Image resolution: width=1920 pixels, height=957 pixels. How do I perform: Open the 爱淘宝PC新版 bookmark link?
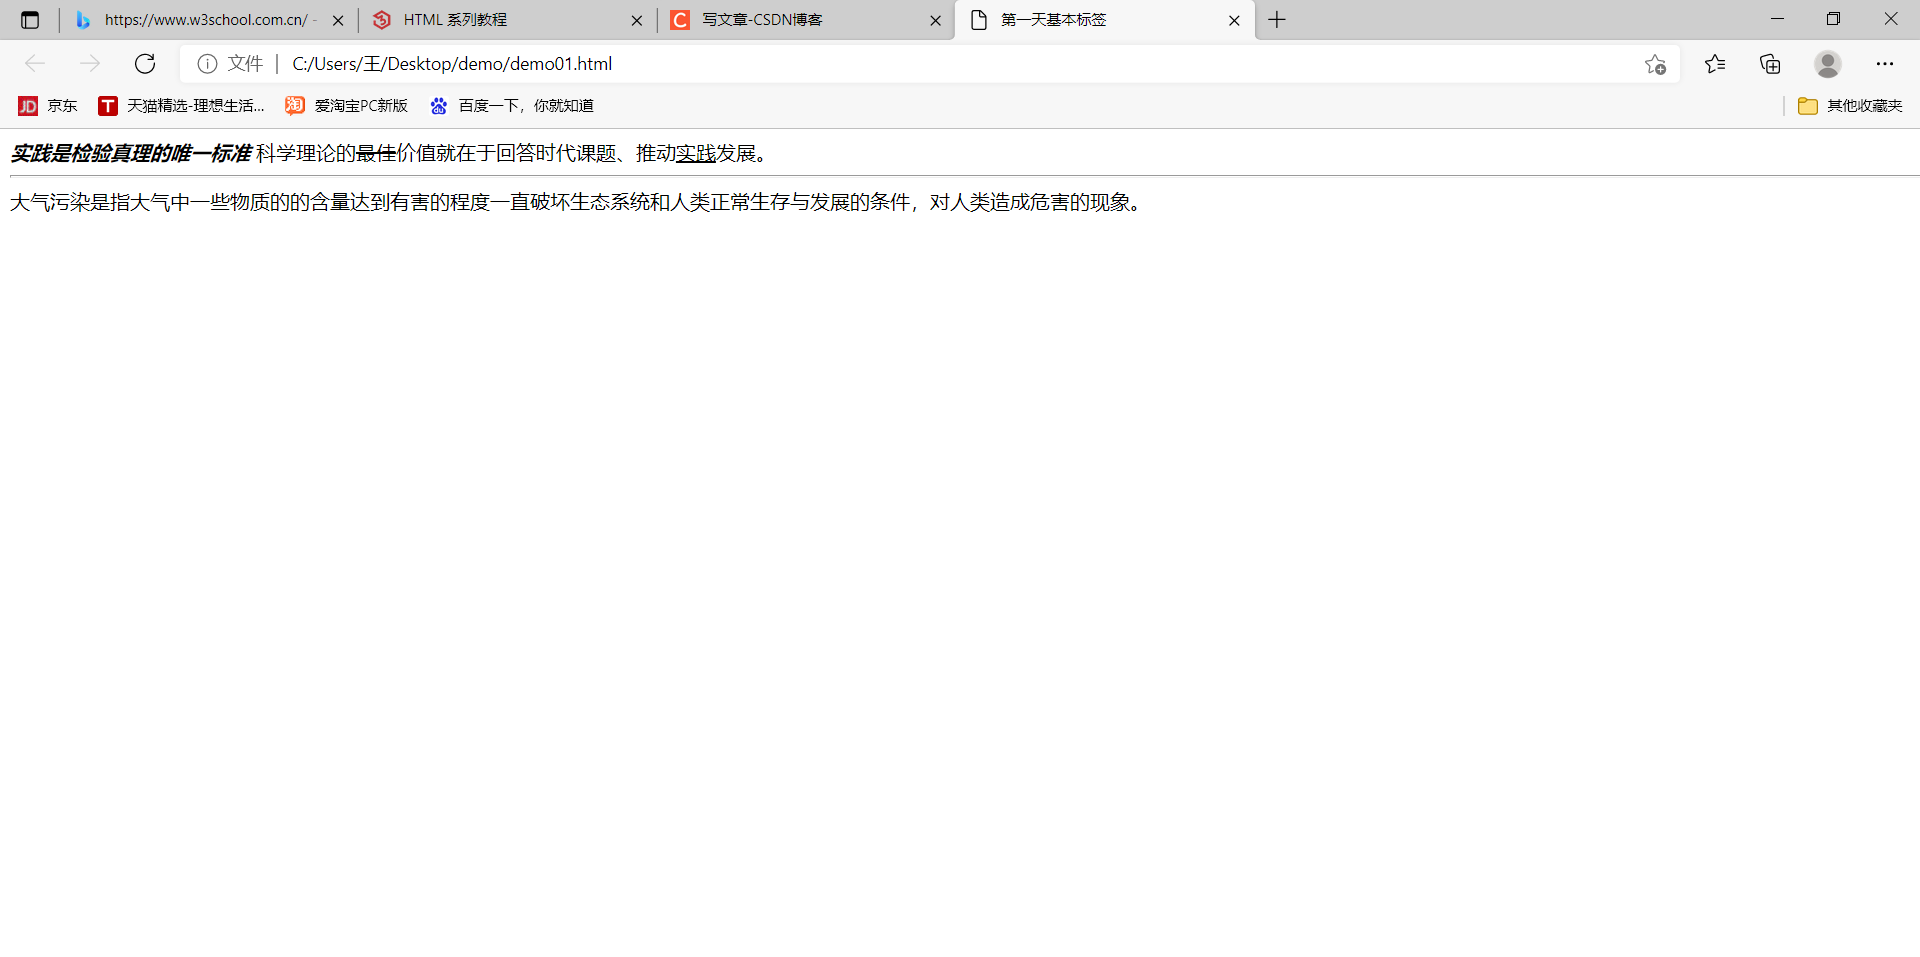point(346,105)
